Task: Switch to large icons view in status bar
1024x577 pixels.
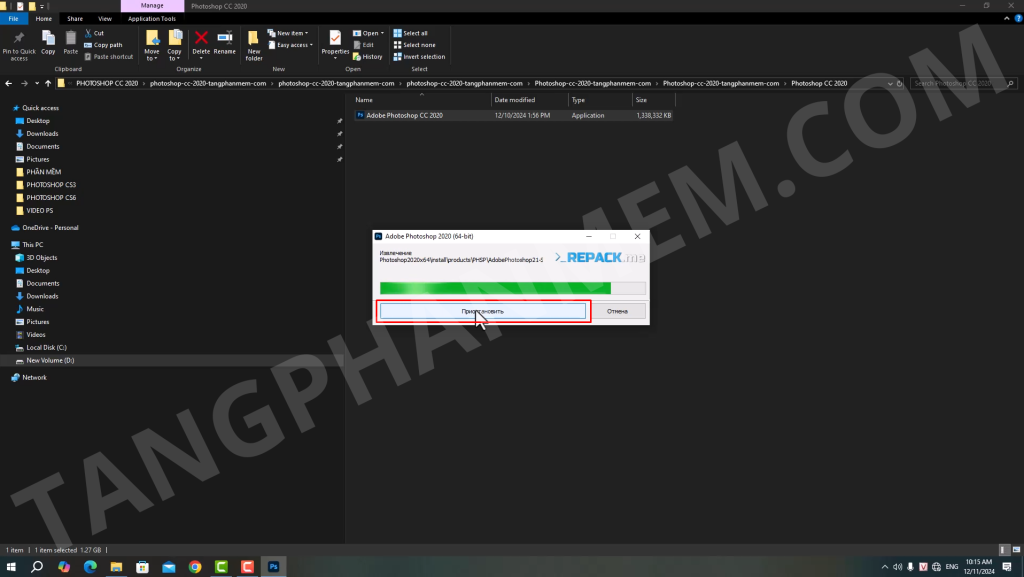Action: 1015,550
